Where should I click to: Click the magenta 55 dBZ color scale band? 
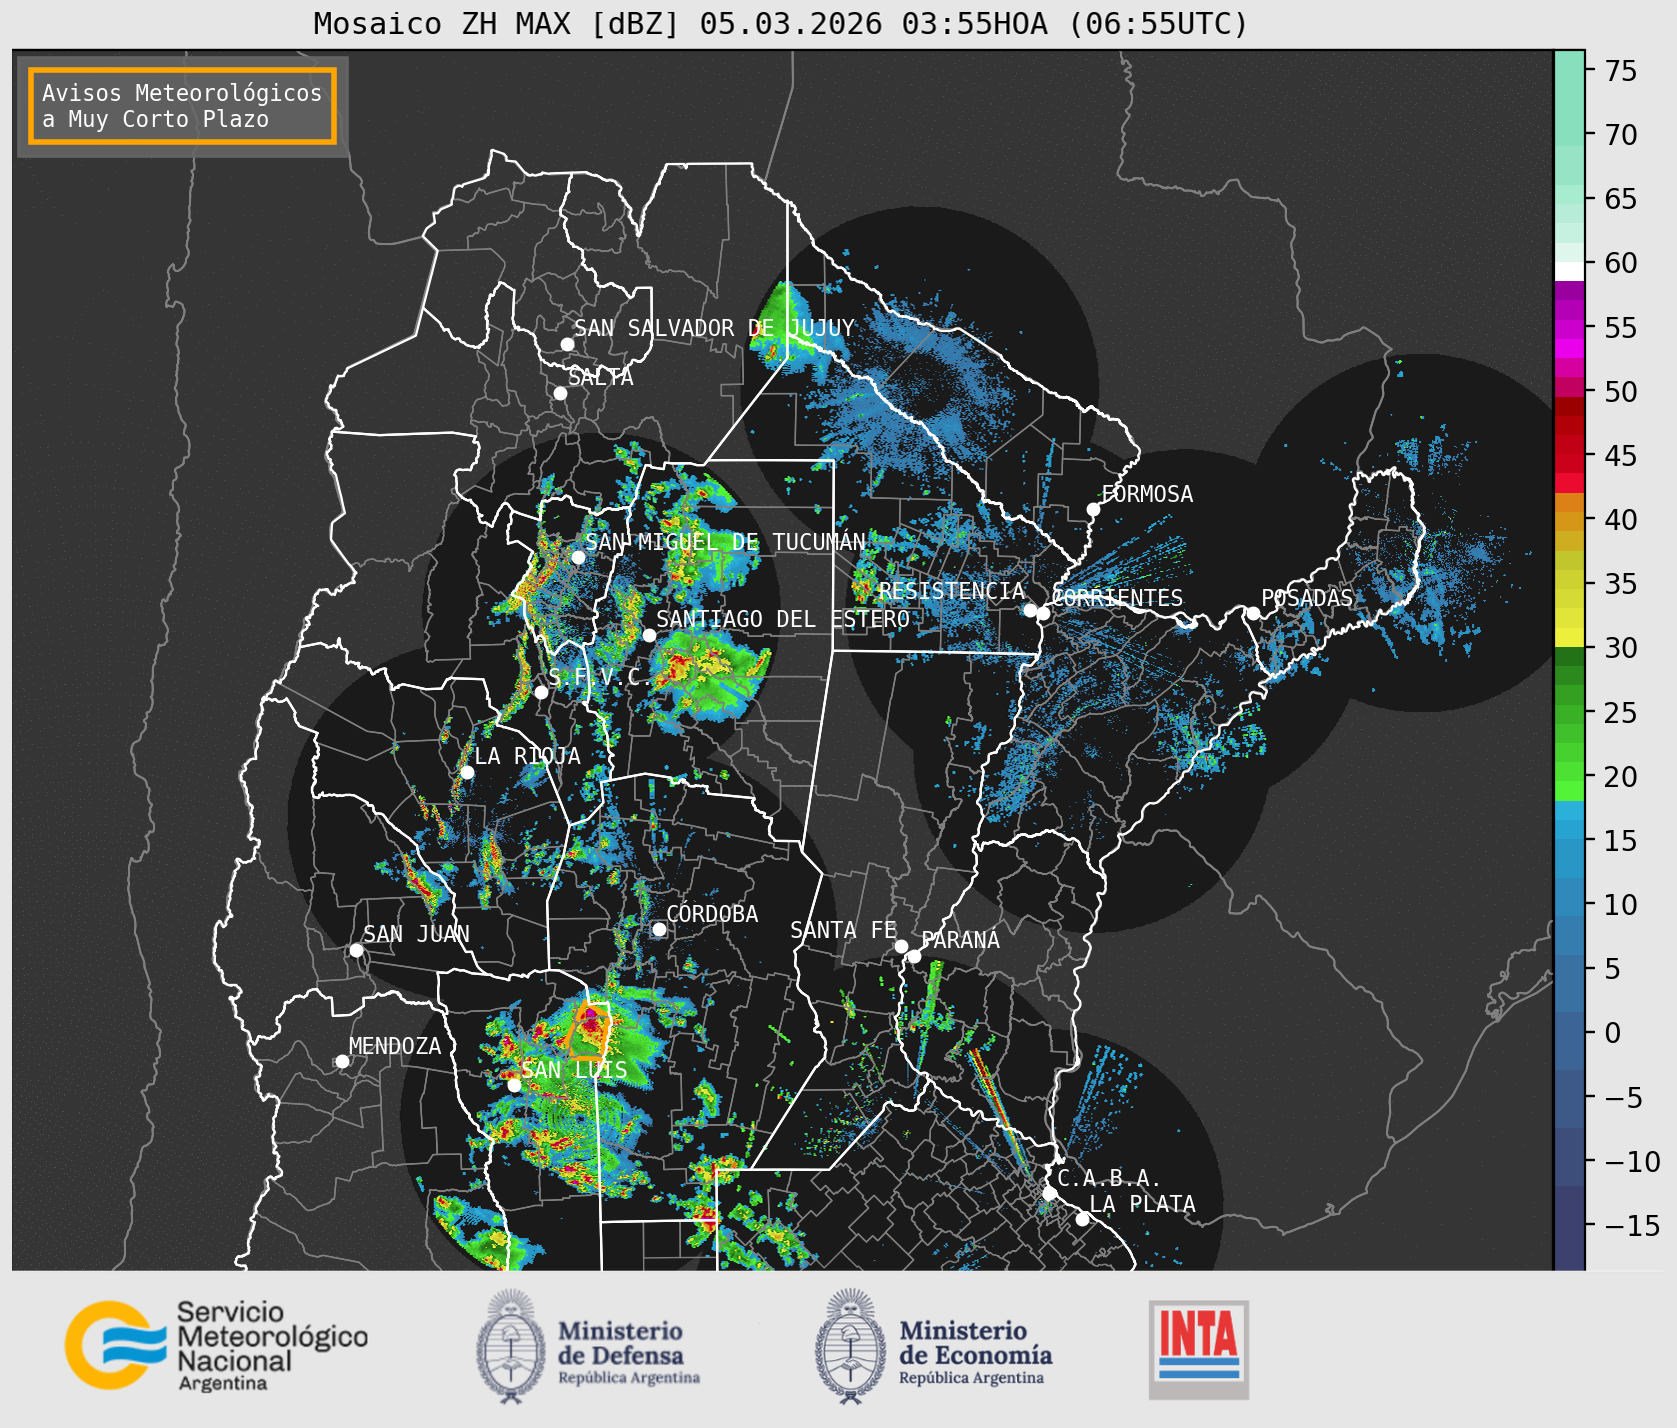(x=1569, y=327)
